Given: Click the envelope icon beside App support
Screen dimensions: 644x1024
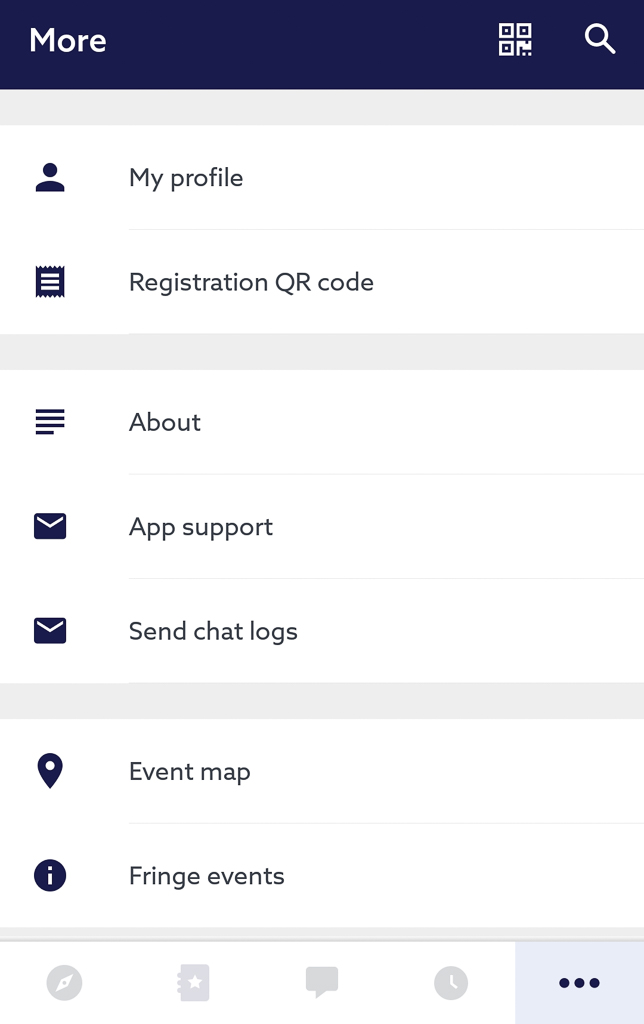Looking at the screenshot, I should pos(50,527).
